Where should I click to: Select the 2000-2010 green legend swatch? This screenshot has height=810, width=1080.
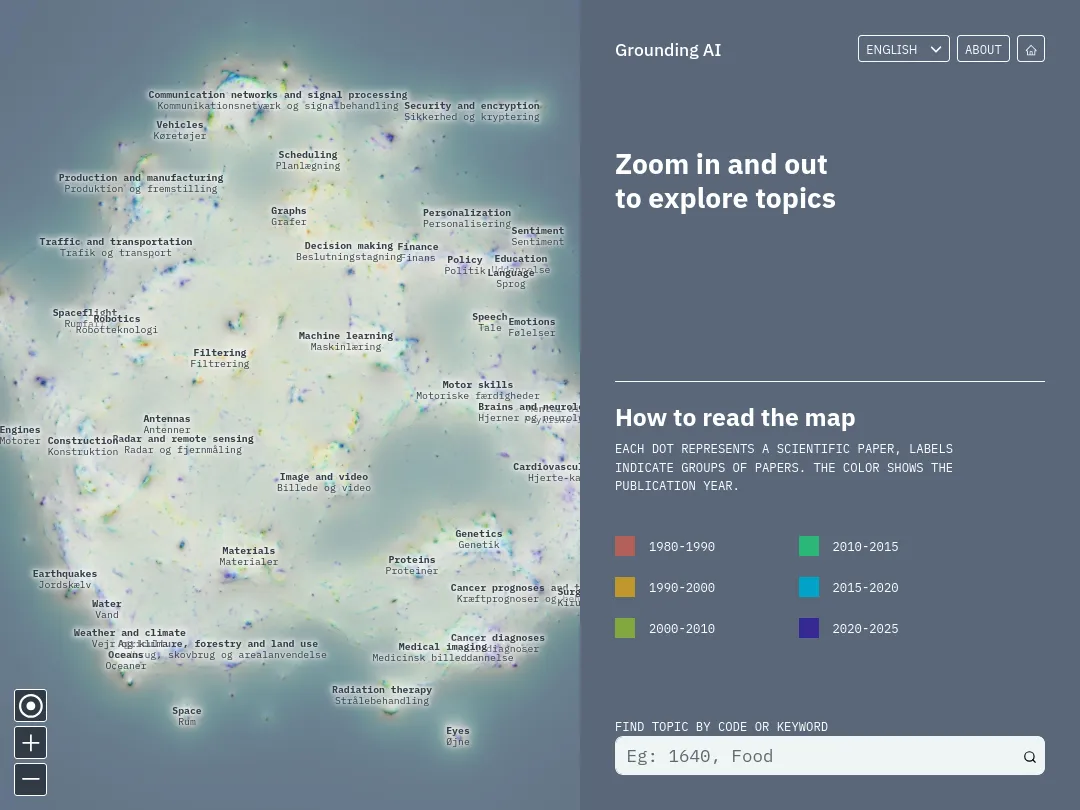click(625, 628)
